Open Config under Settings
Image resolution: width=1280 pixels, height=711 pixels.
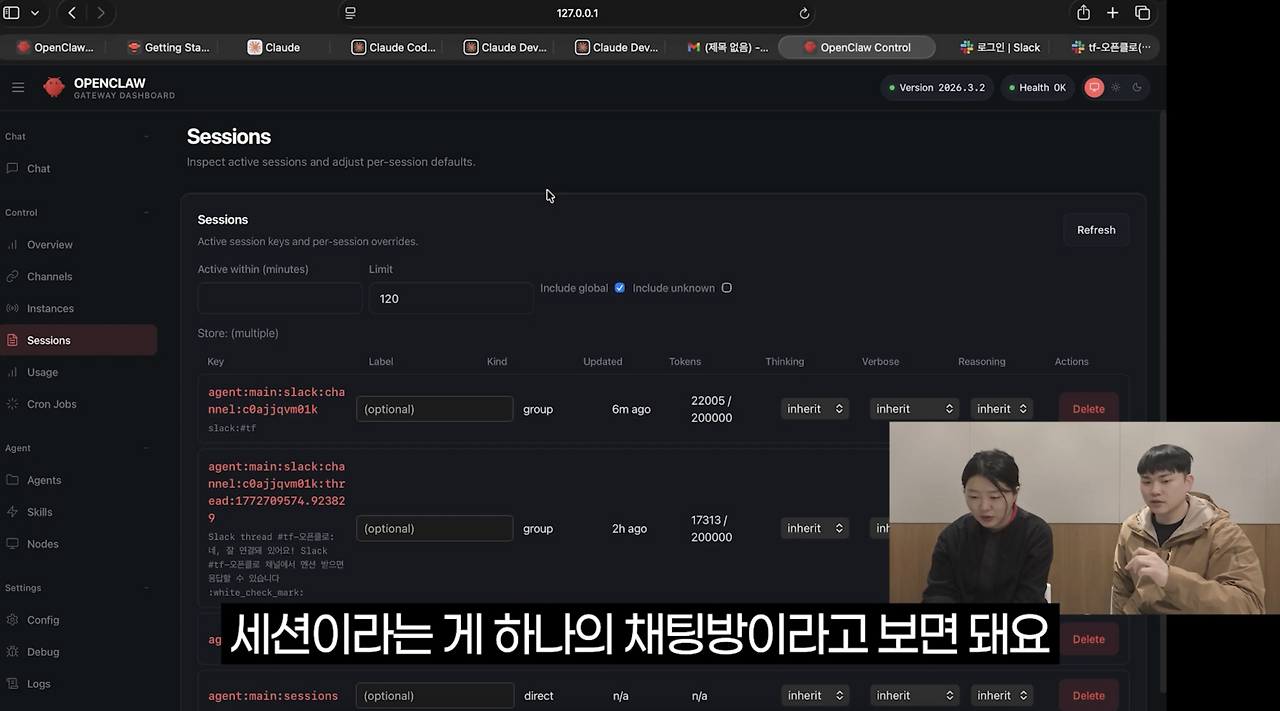click(44, 619)
